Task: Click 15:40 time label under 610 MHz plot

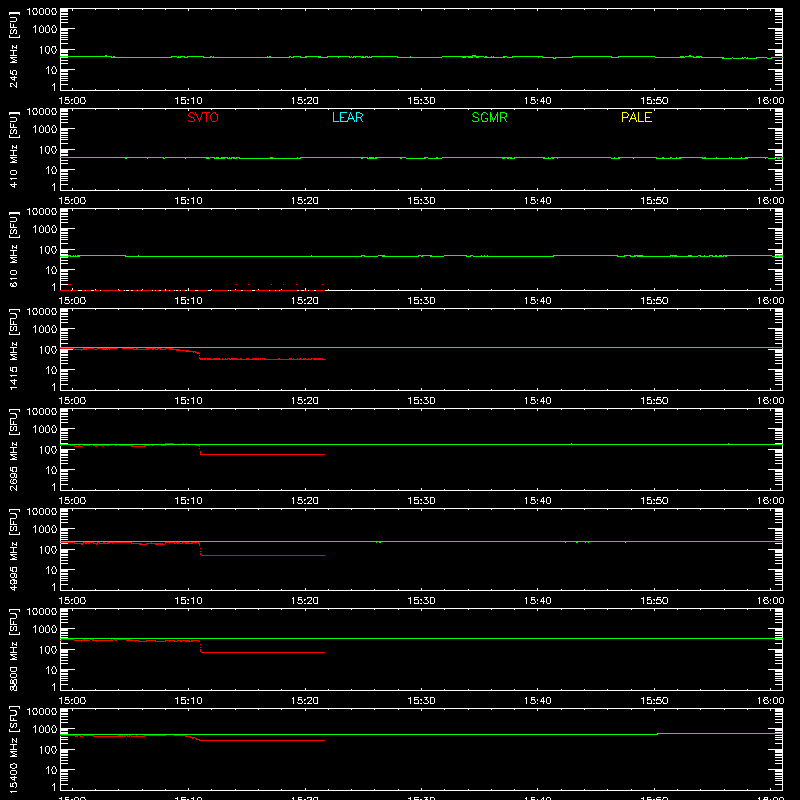Action: tap(538, 301)
